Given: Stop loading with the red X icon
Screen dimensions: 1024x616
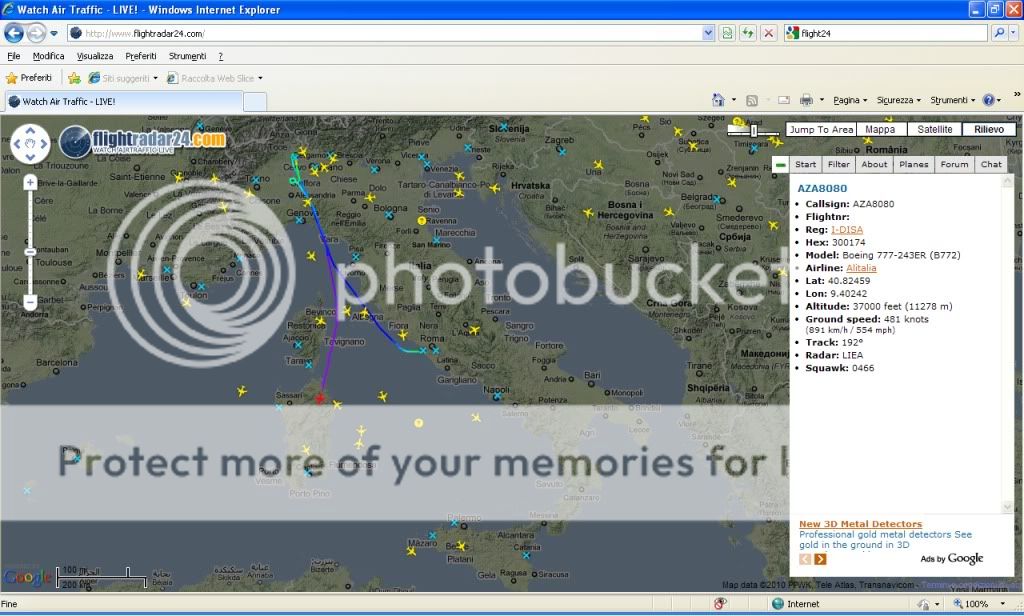Looking at the screenshot, I should pos(769,33).
